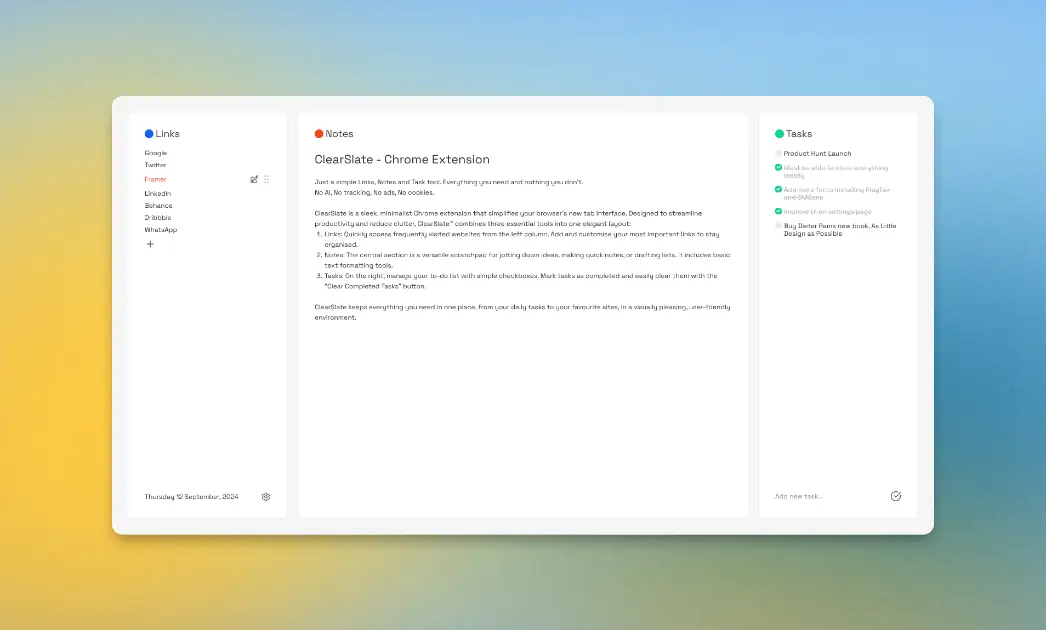The height and width of the screenshot is (630, 1046).
Task: Open the WhatsApp link
Action: (160, 231)
